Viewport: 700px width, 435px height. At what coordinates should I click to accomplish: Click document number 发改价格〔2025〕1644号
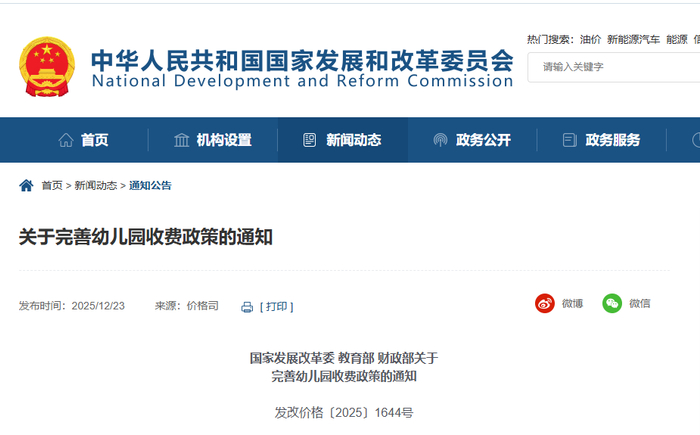(344, 413)
